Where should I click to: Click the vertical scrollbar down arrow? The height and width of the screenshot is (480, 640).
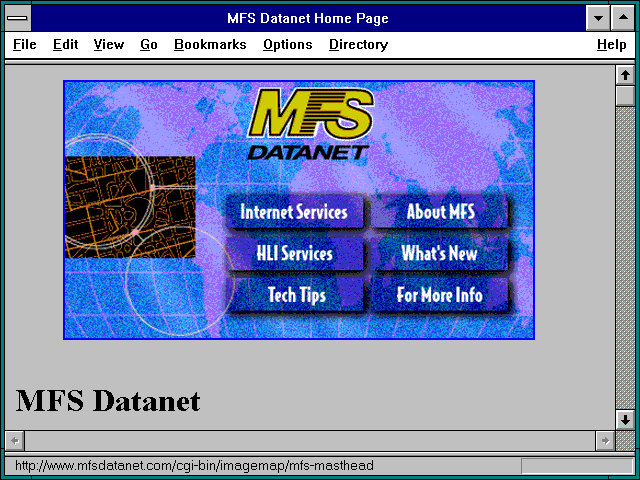pos(625,420)
